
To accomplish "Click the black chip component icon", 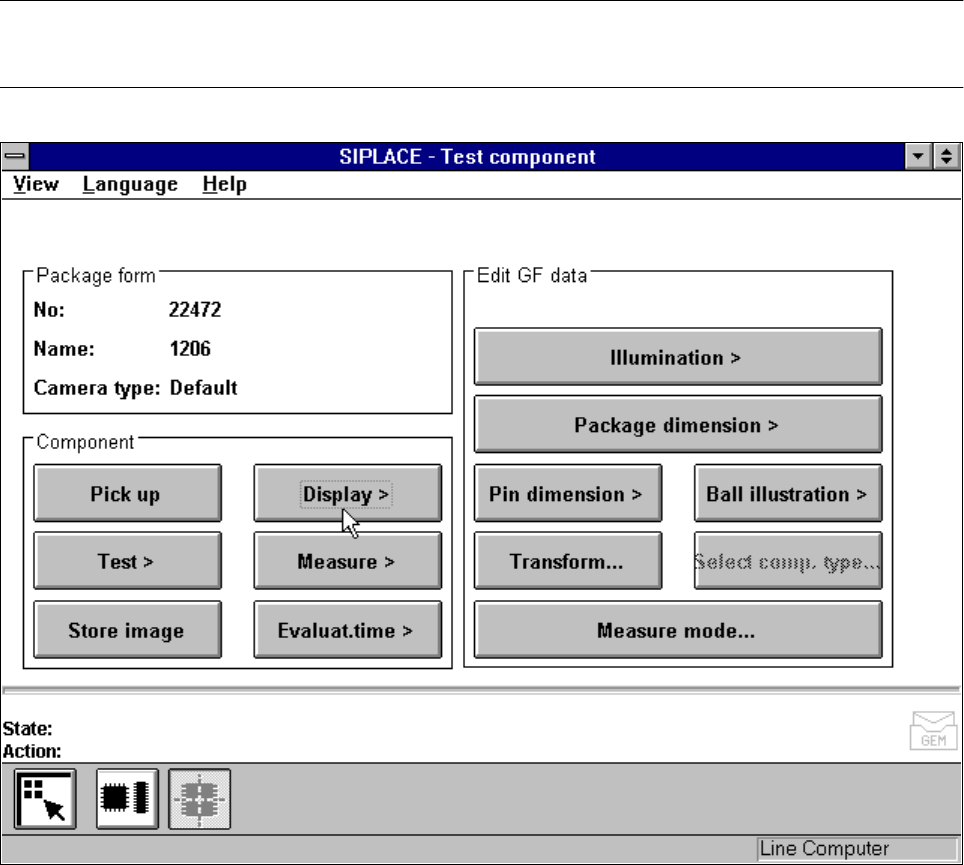I will click(x=127, y=799).
